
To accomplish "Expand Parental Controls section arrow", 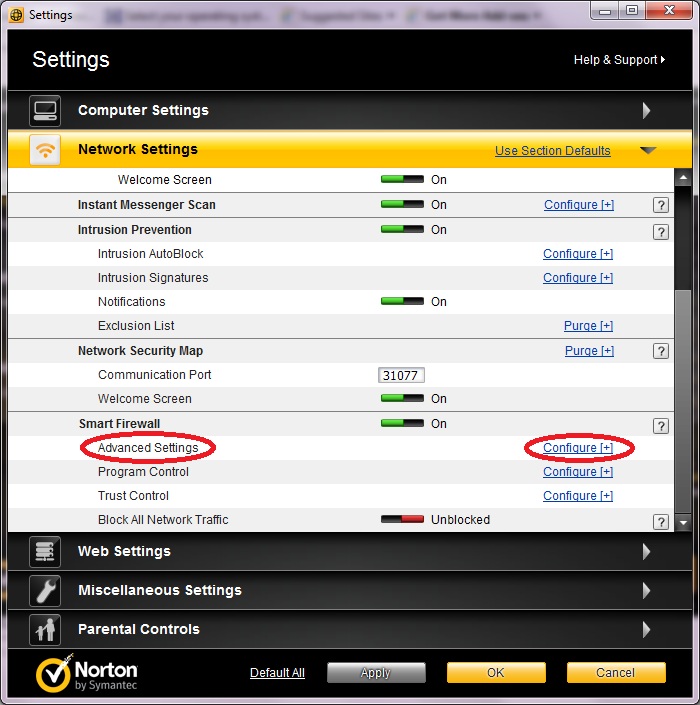I will pos(646,629).
